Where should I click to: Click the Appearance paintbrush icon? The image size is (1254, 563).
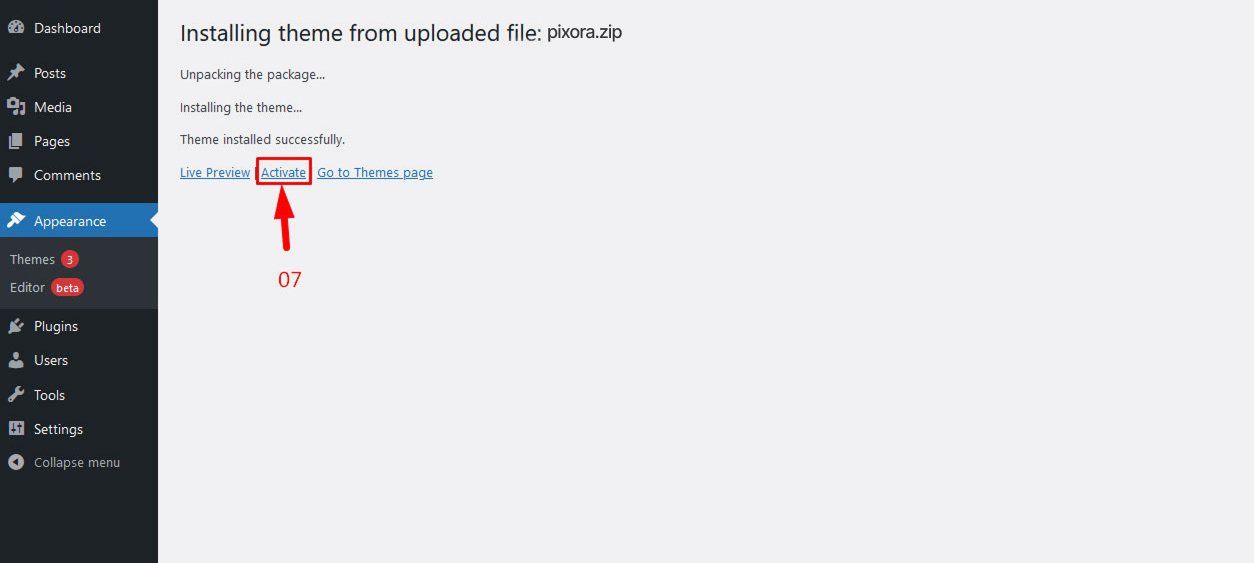point(16,221)
